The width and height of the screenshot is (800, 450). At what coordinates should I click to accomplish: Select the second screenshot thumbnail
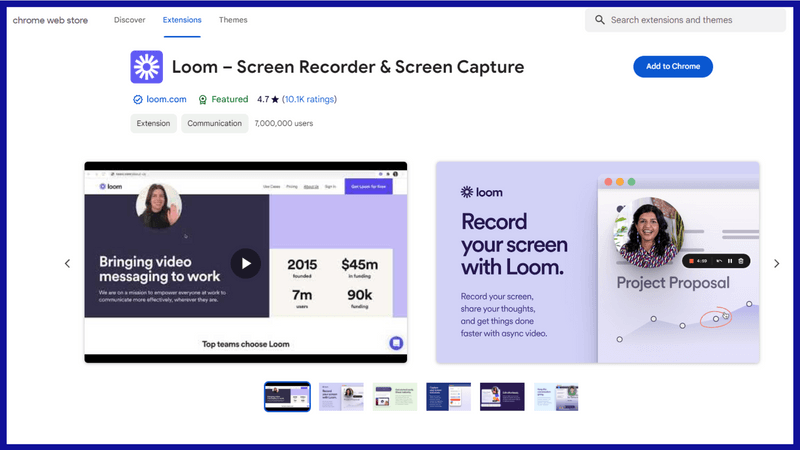point(341,397)
